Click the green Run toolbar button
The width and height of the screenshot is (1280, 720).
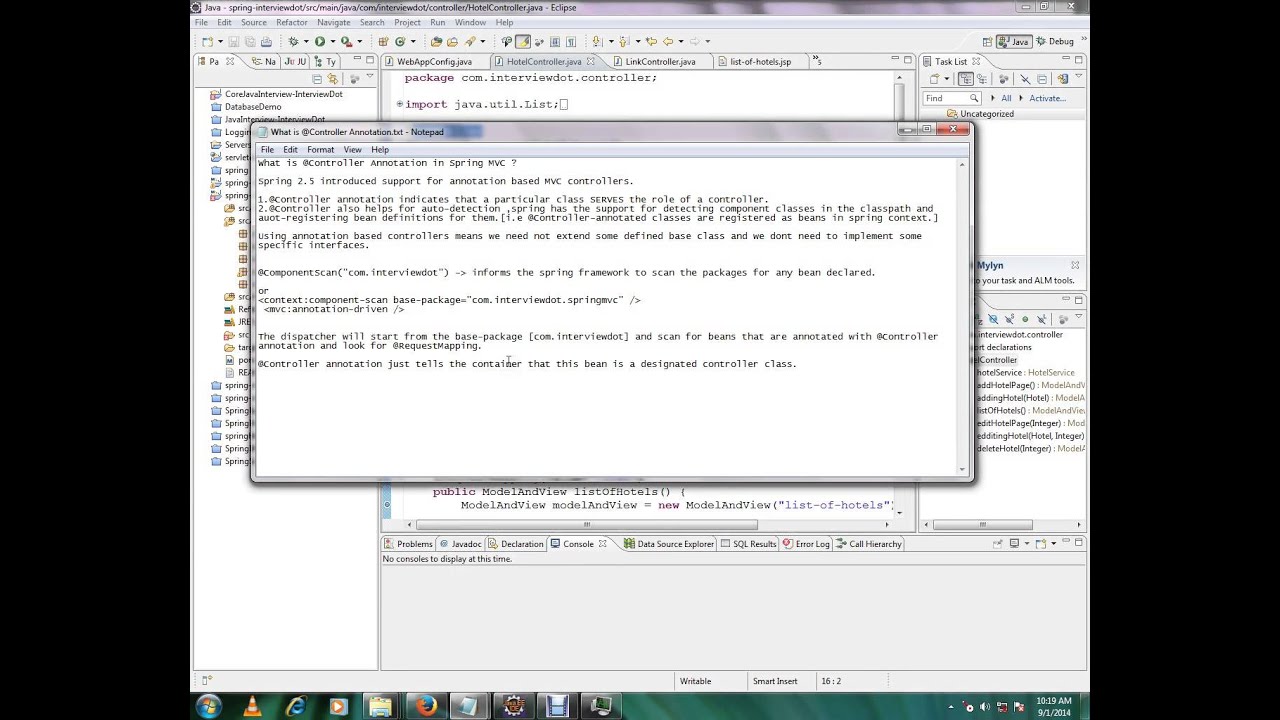coord(320,41)
